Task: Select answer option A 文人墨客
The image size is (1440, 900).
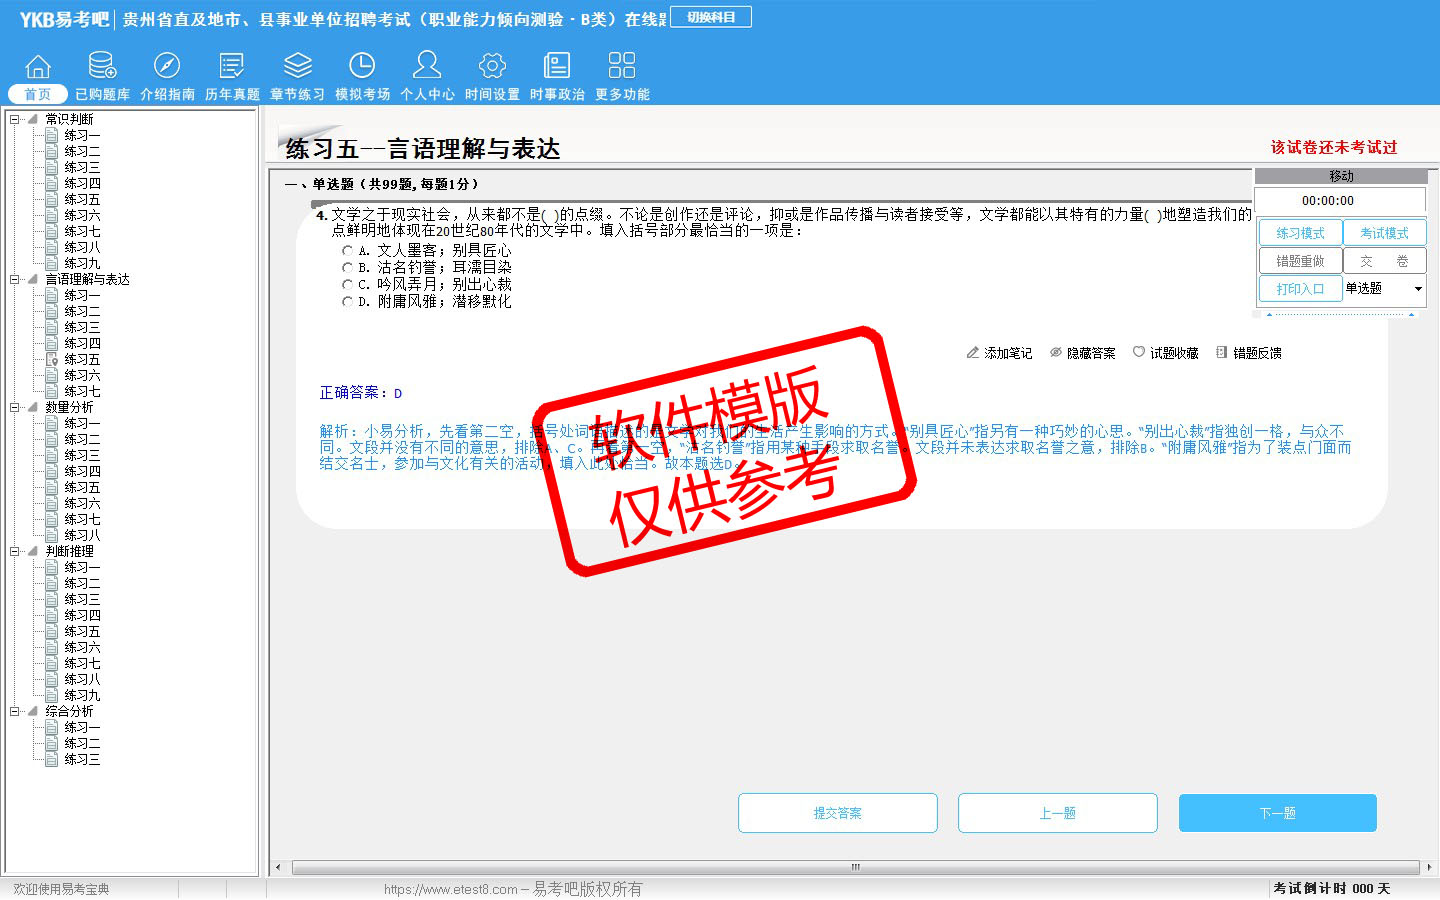Action: click(347, 251)
